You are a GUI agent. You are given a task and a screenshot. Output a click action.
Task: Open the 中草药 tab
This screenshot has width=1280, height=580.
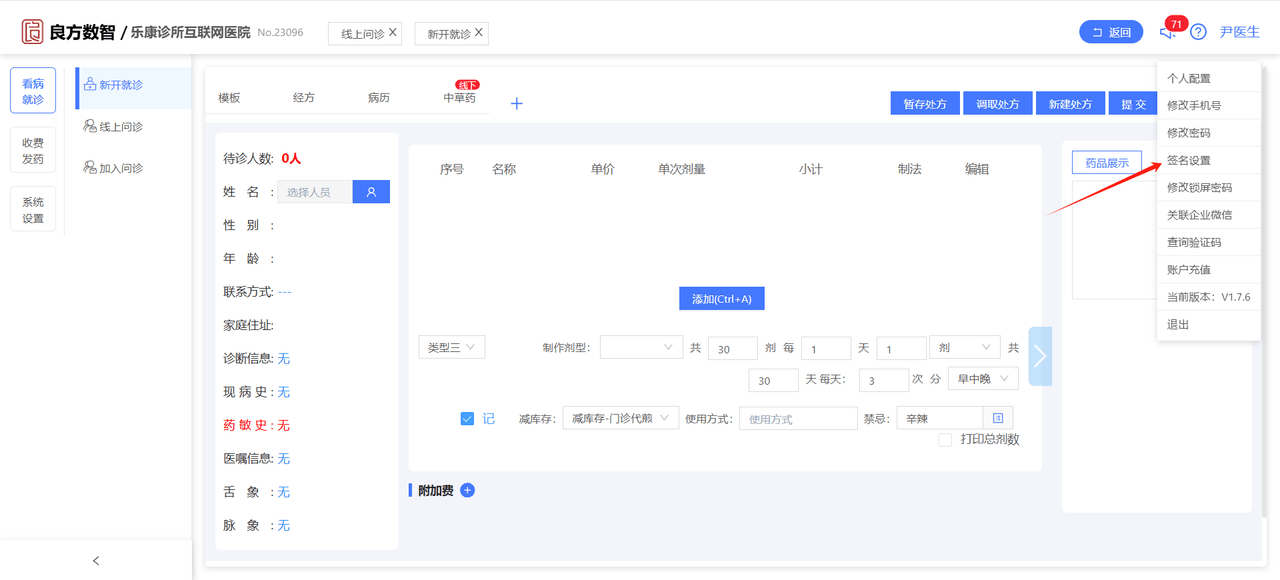coord(460,98)
